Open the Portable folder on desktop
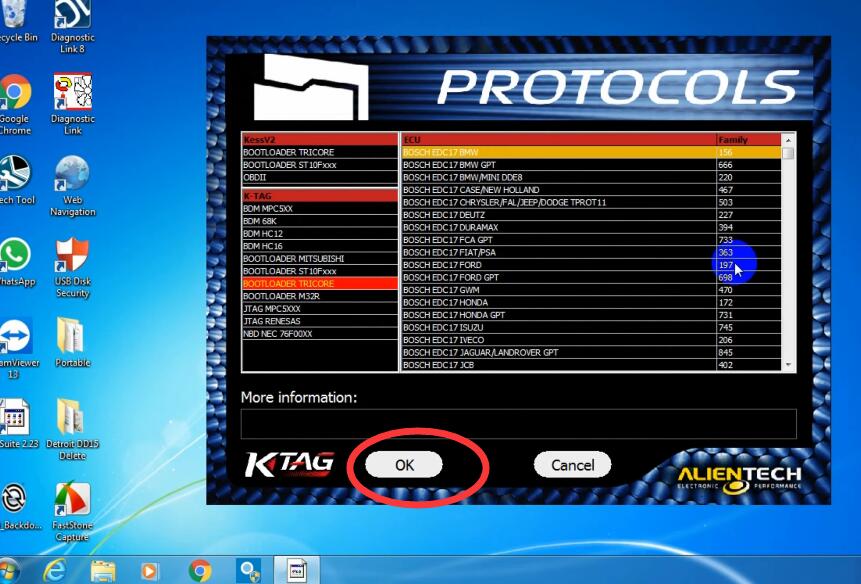The height and width of the screenshot is (584, 861). (72, 342)
